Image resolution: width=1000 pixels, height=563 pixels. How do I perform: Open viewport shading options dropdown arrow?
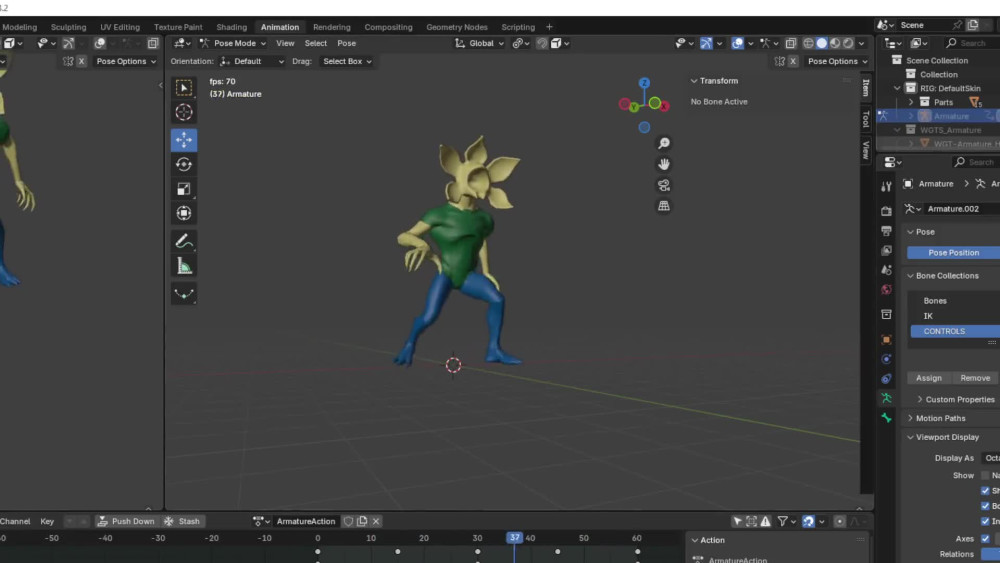(x=862, y=43)
